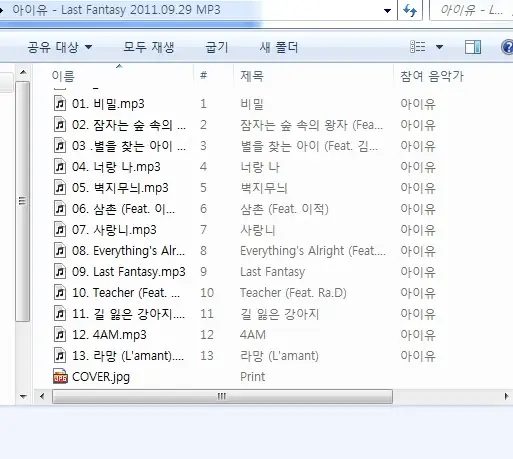Click title cell Teacher (Feat. Ra.D)
This screenshot has width=513, height=459.
pos(293,293)
